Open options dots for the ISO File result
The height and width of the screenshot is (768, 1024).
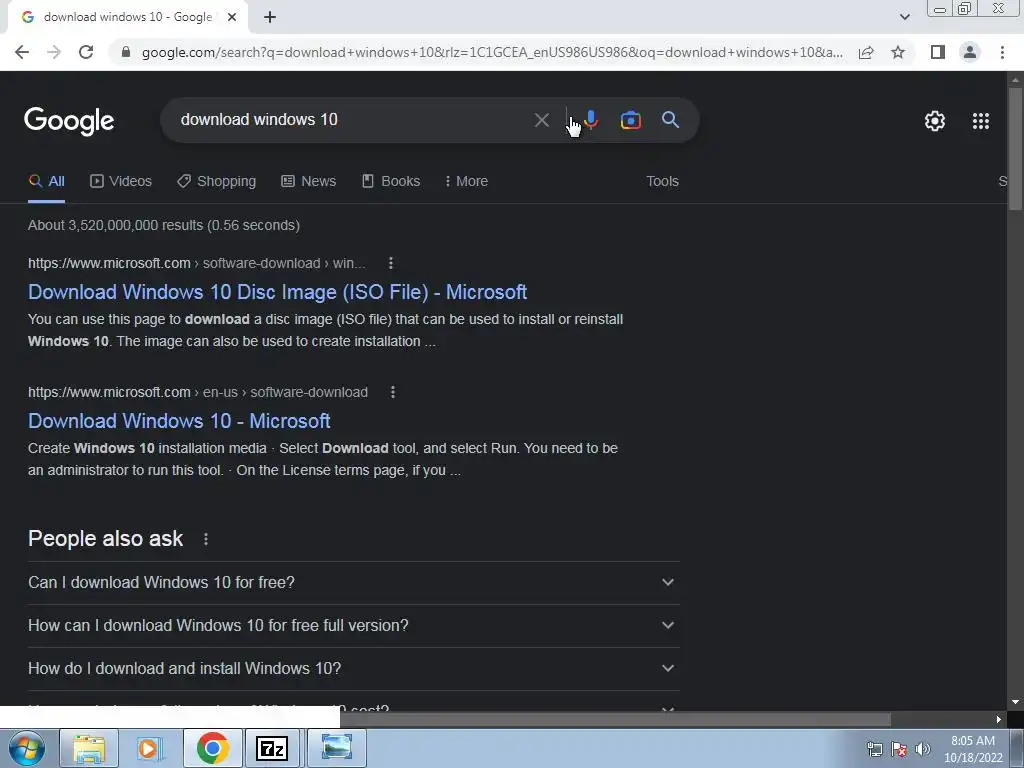391,263
